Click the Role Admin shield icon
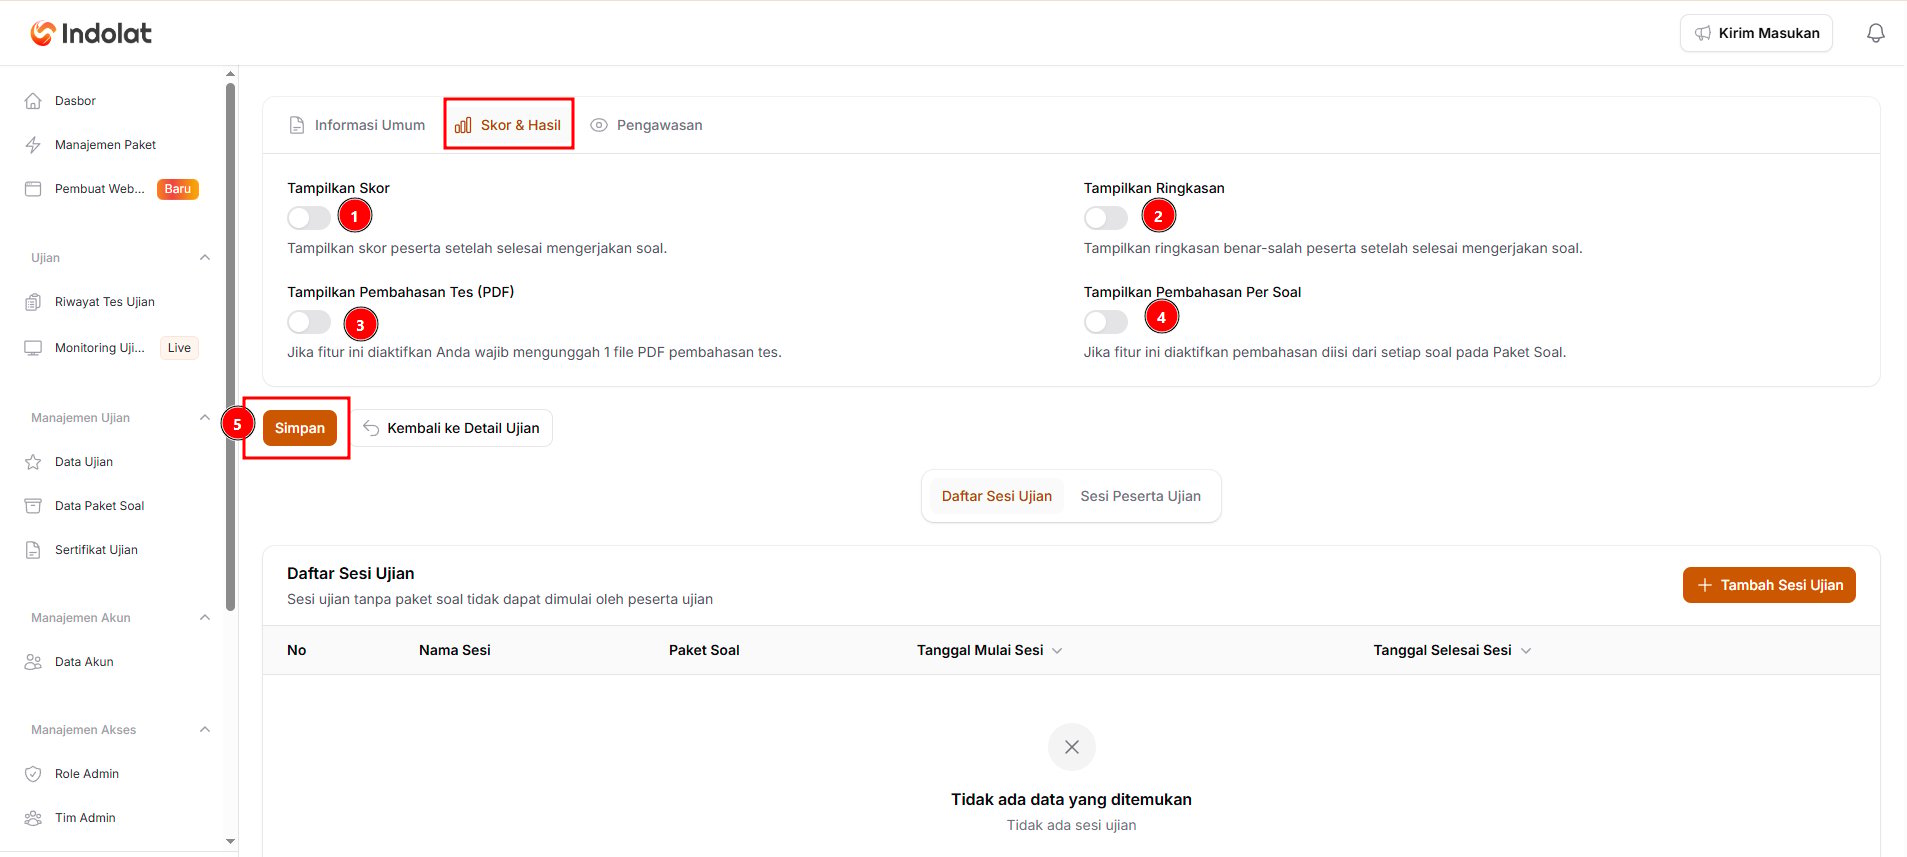Image resolution: width=1907 pixels, height=857 pixels. [33, 774]
